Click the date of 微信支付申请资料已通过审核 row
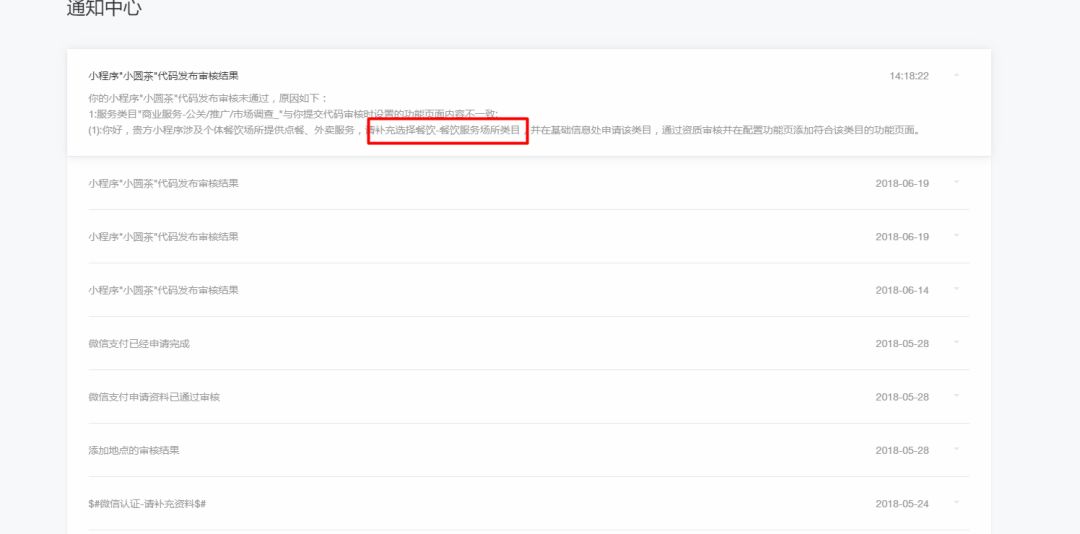Image resolution: width=1080 pixels, height=534 pixels. (x=902, y=397)
